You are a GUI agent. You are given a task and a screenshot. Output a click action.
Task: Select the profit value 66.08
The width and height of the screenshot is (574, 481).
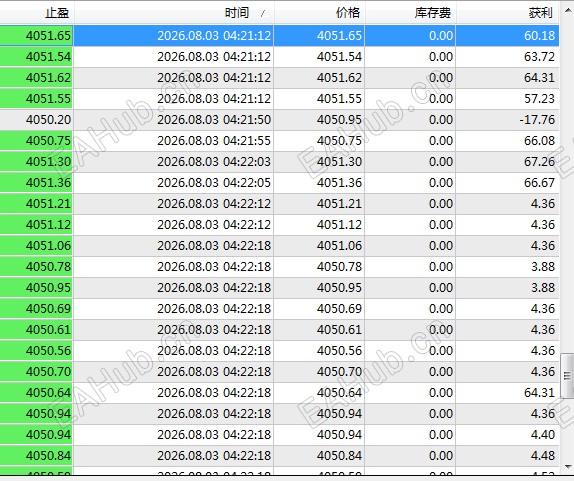(539, 141)
